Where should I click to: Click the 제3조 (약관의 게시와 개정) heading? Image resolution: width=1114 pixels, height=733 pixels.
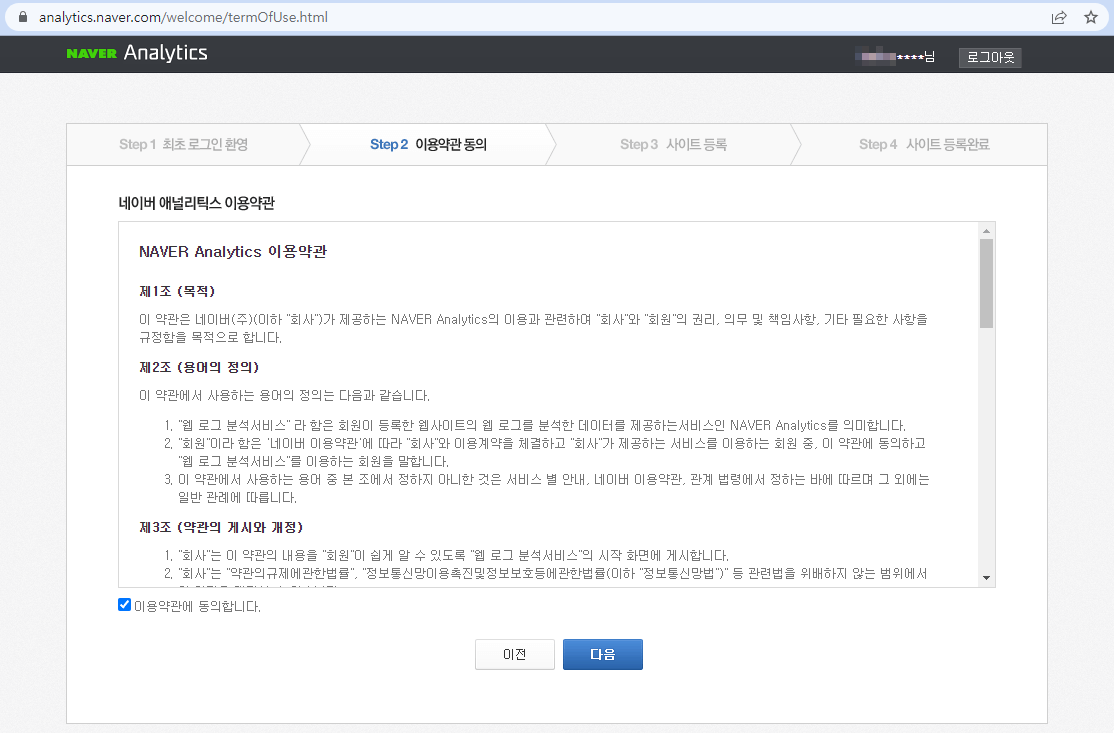(x=221, y=527)
